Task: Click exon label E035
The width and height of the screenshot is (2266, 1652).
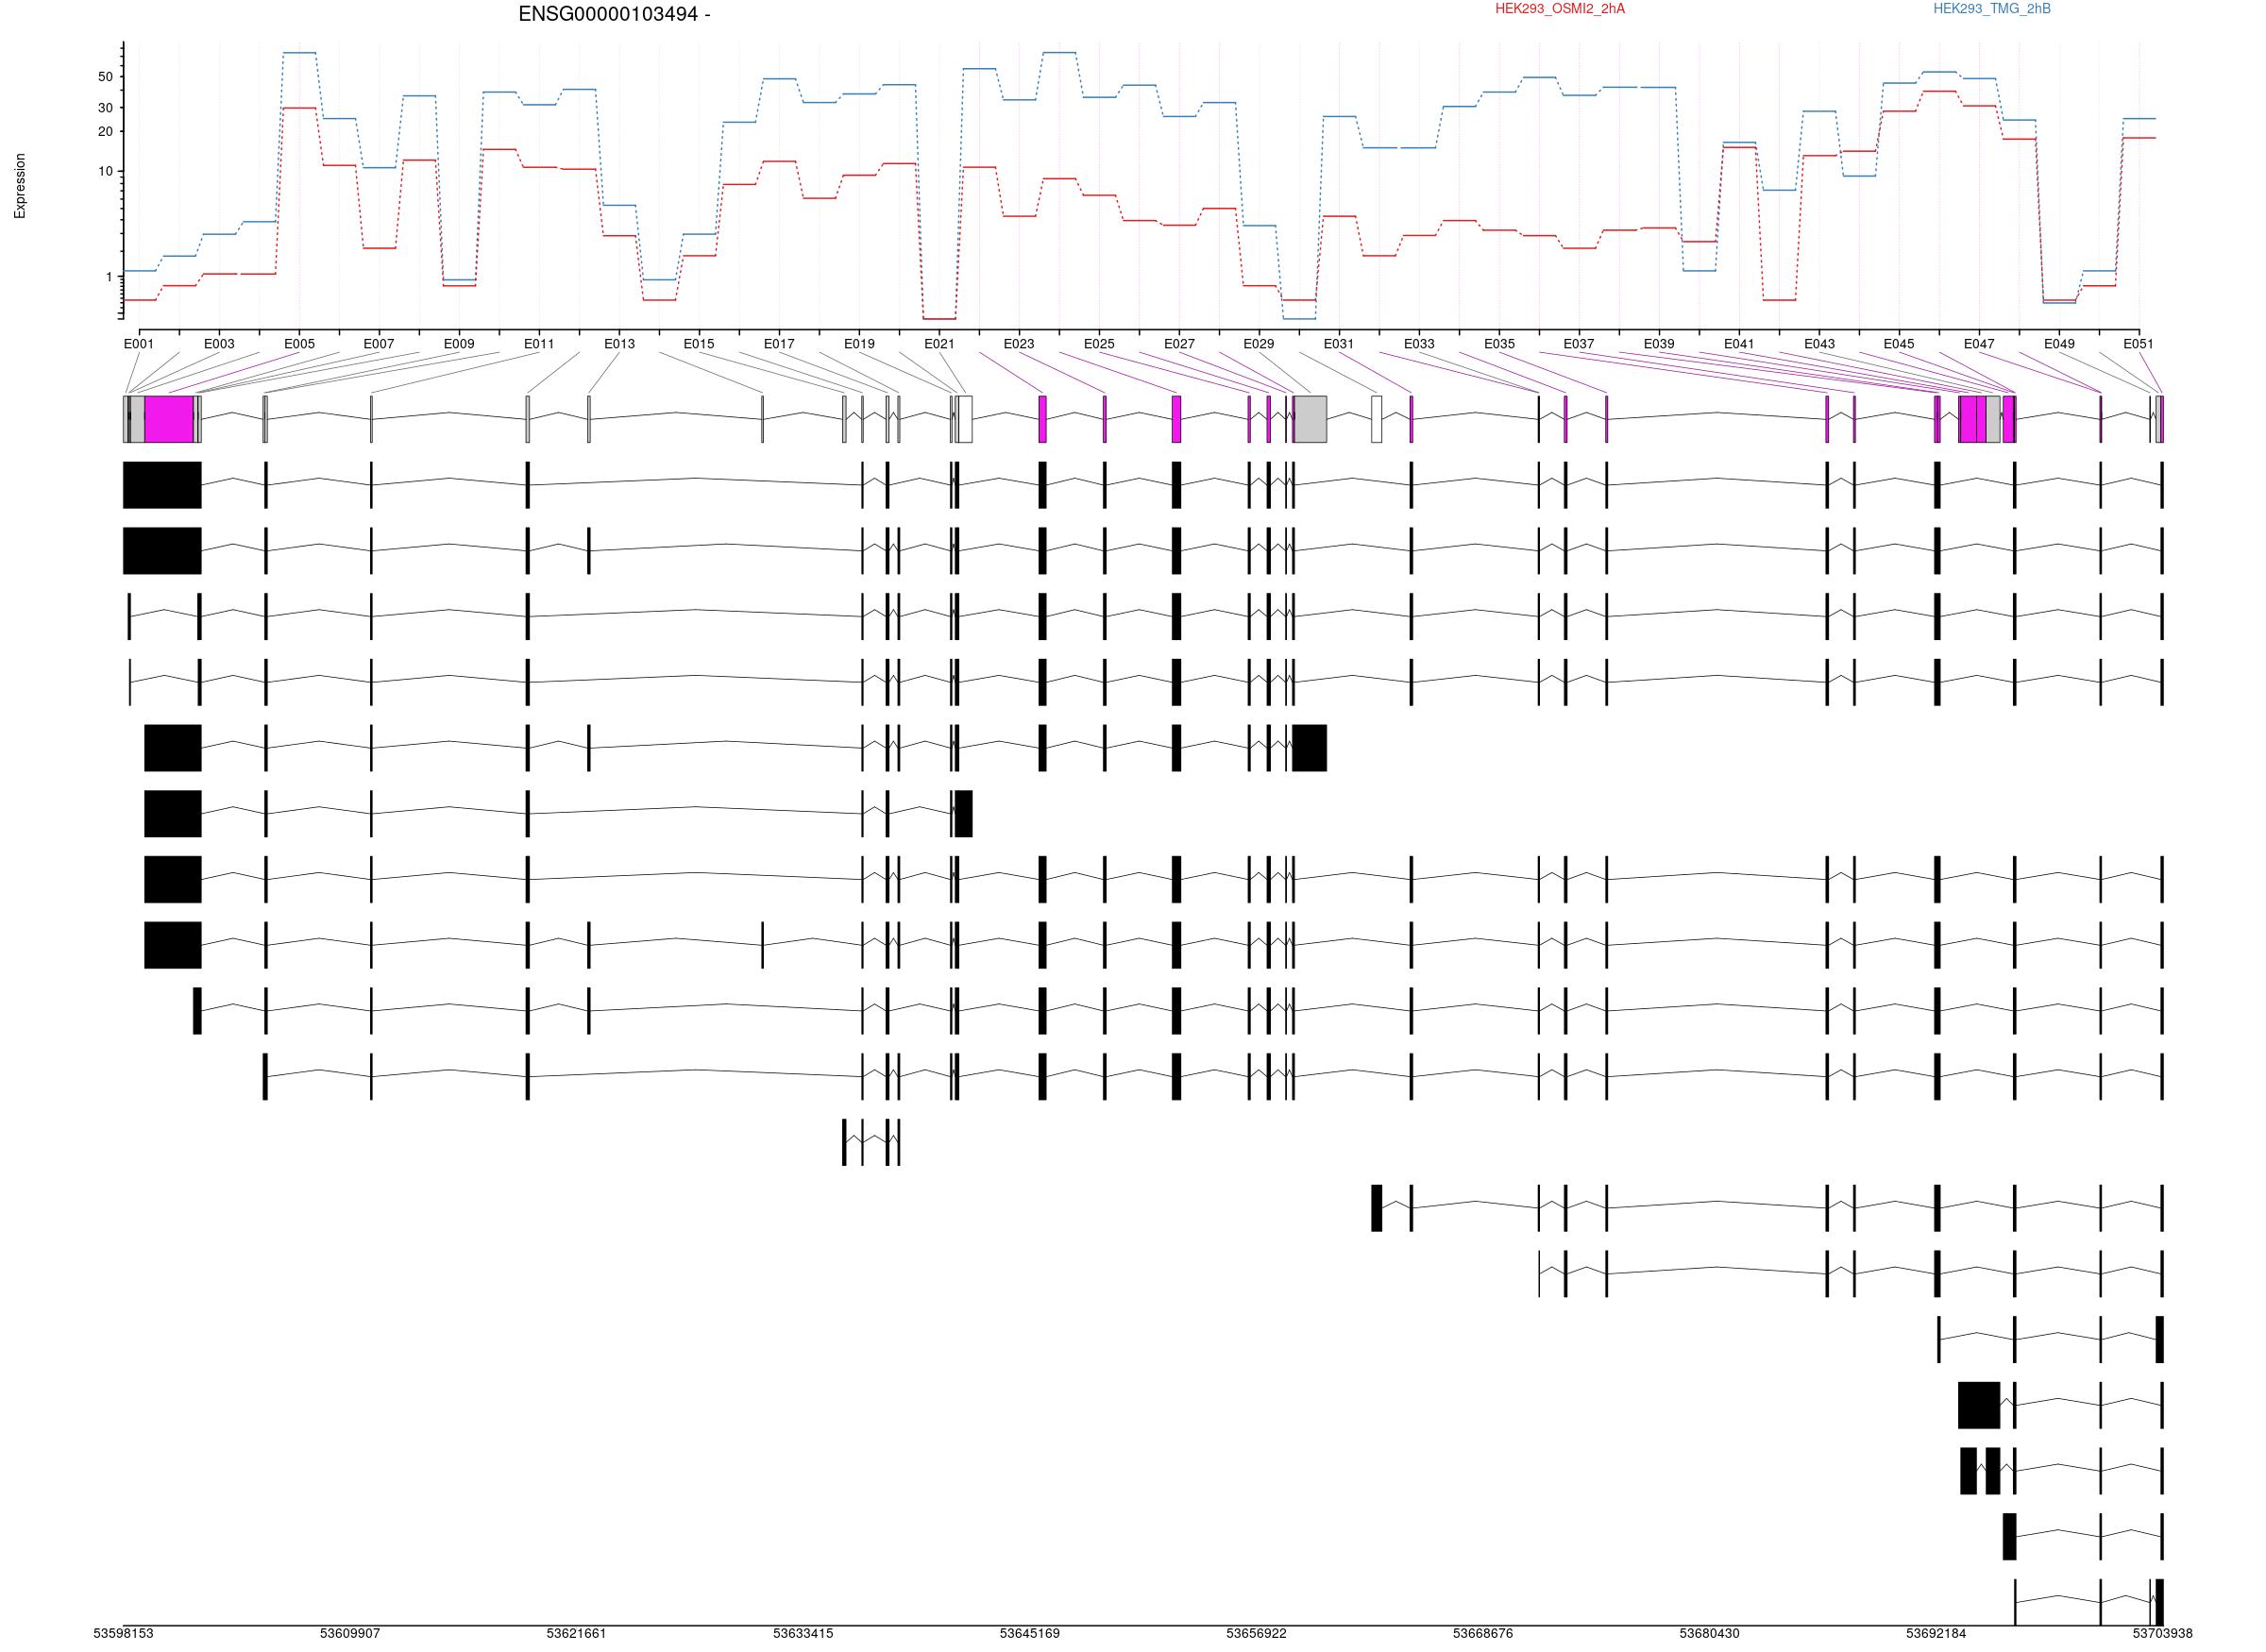Action: [x=1499, y=344]
